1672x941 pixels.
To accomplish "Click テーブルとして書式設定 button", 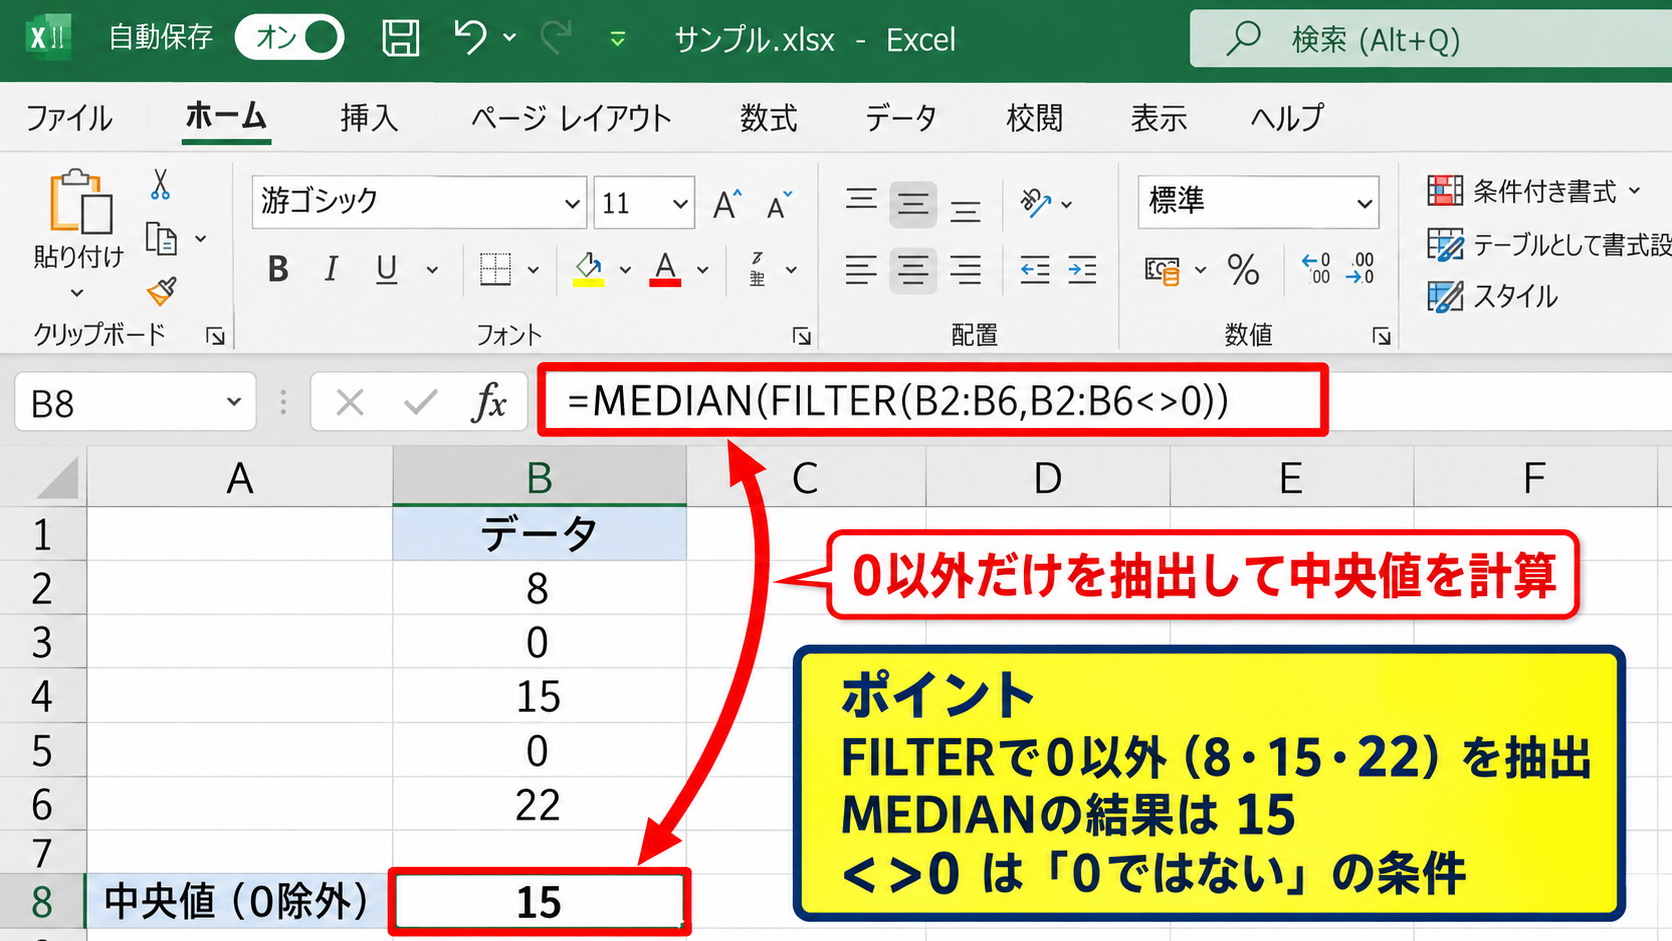I will [x=1549, y=244].
